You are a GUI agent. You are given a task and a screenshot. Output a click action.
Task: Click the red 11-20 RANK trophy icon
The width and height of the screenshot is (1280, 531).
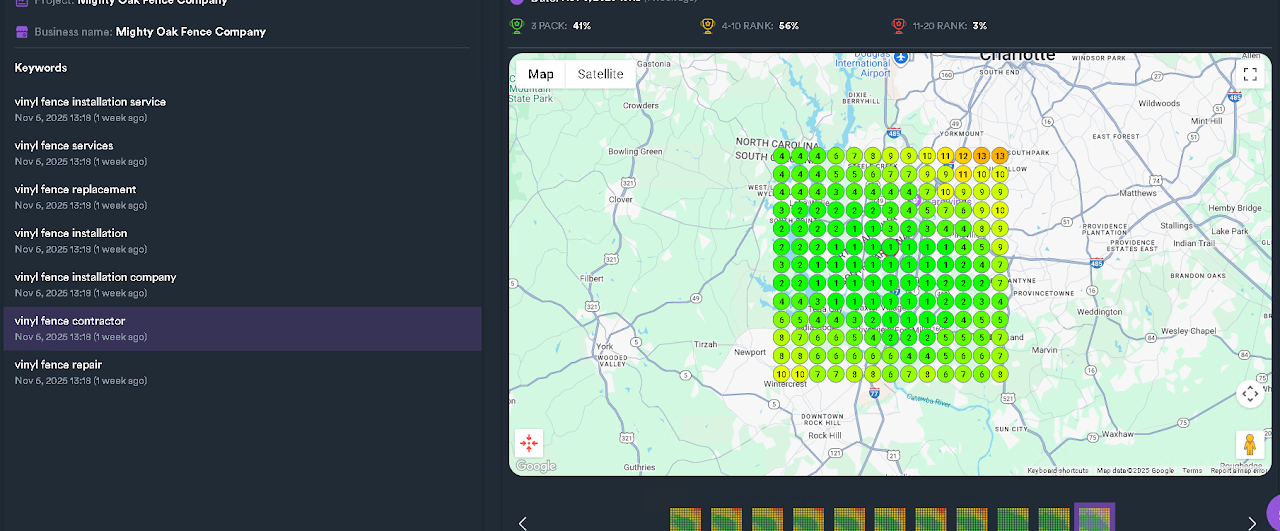pyautogui.click(x=897, y=25)
